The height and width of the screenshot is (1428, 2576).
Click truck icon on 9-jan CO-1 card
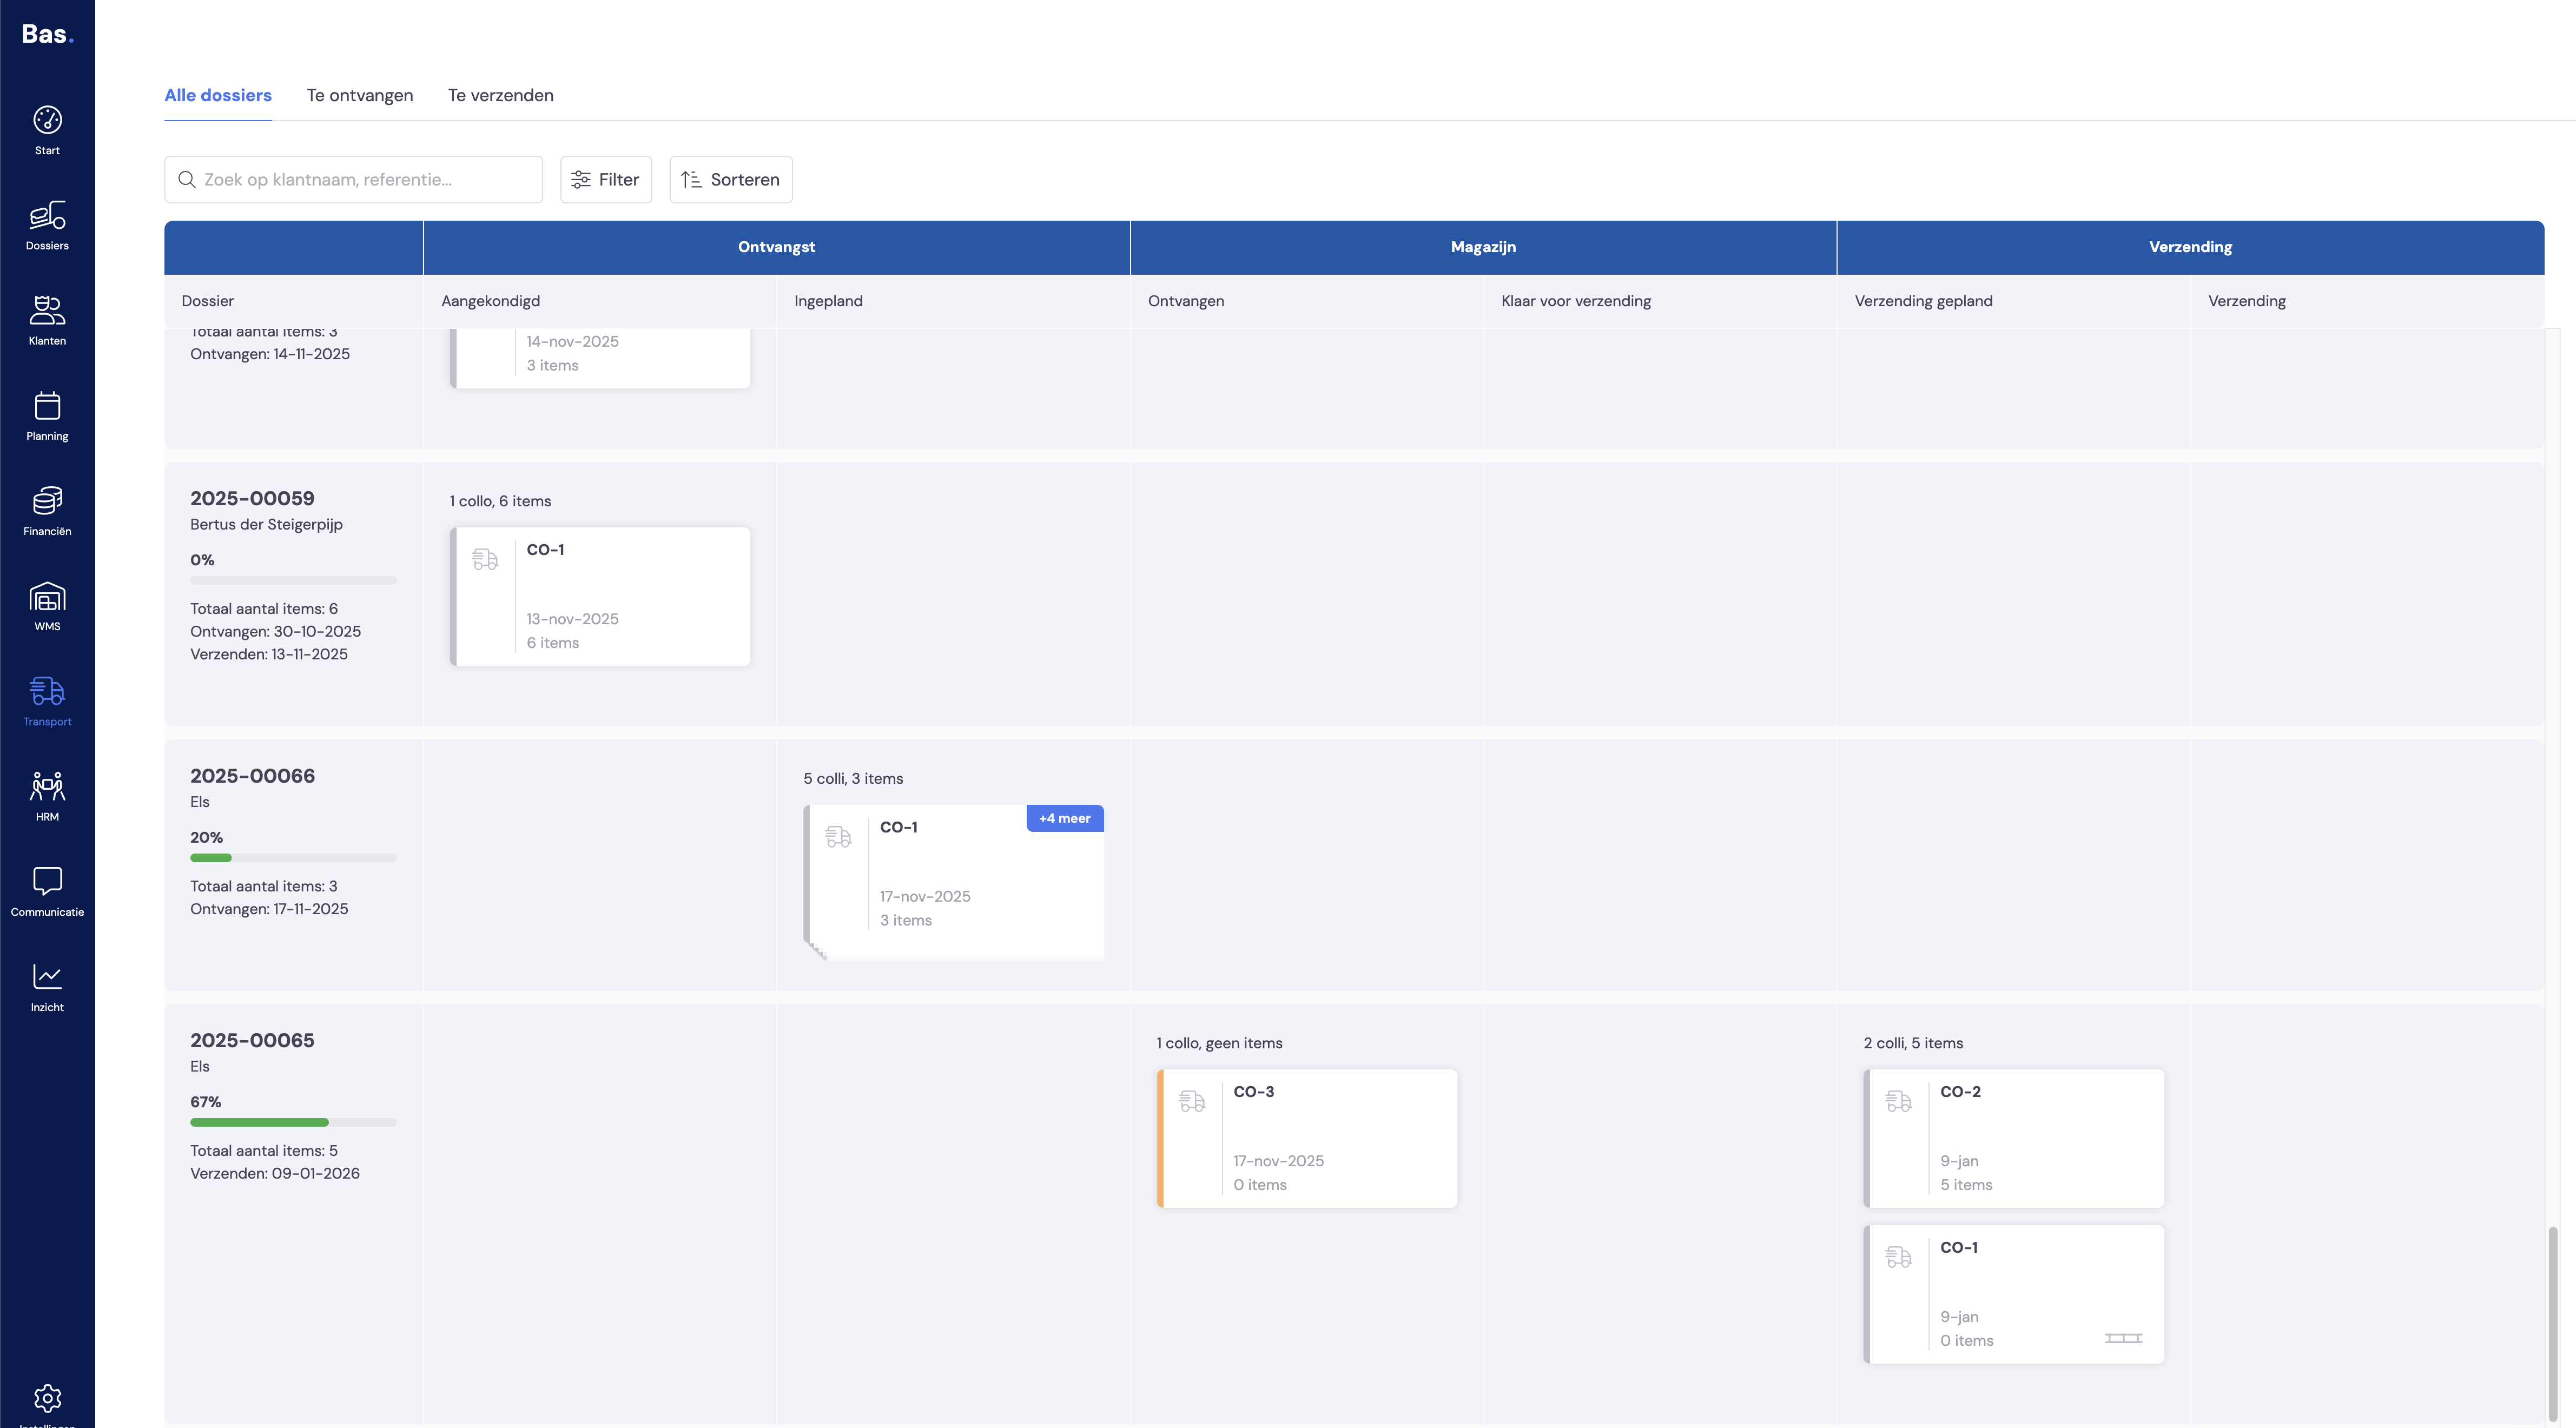point(1898,1257)
